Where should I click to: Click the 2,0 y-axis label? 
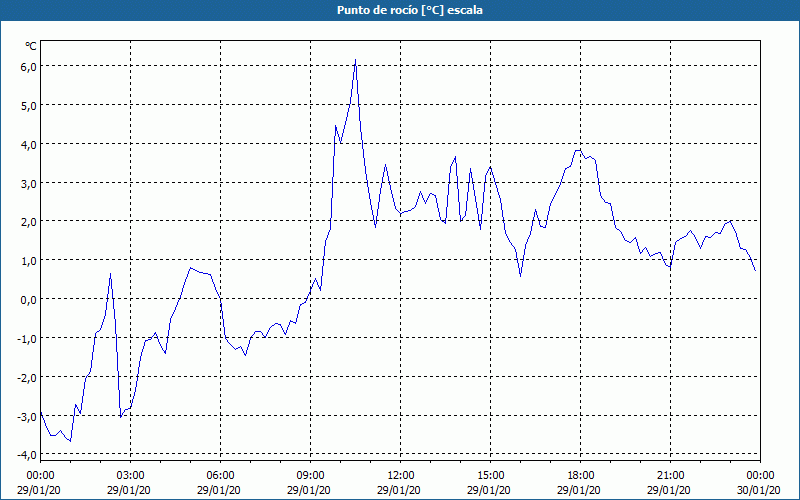29,222
